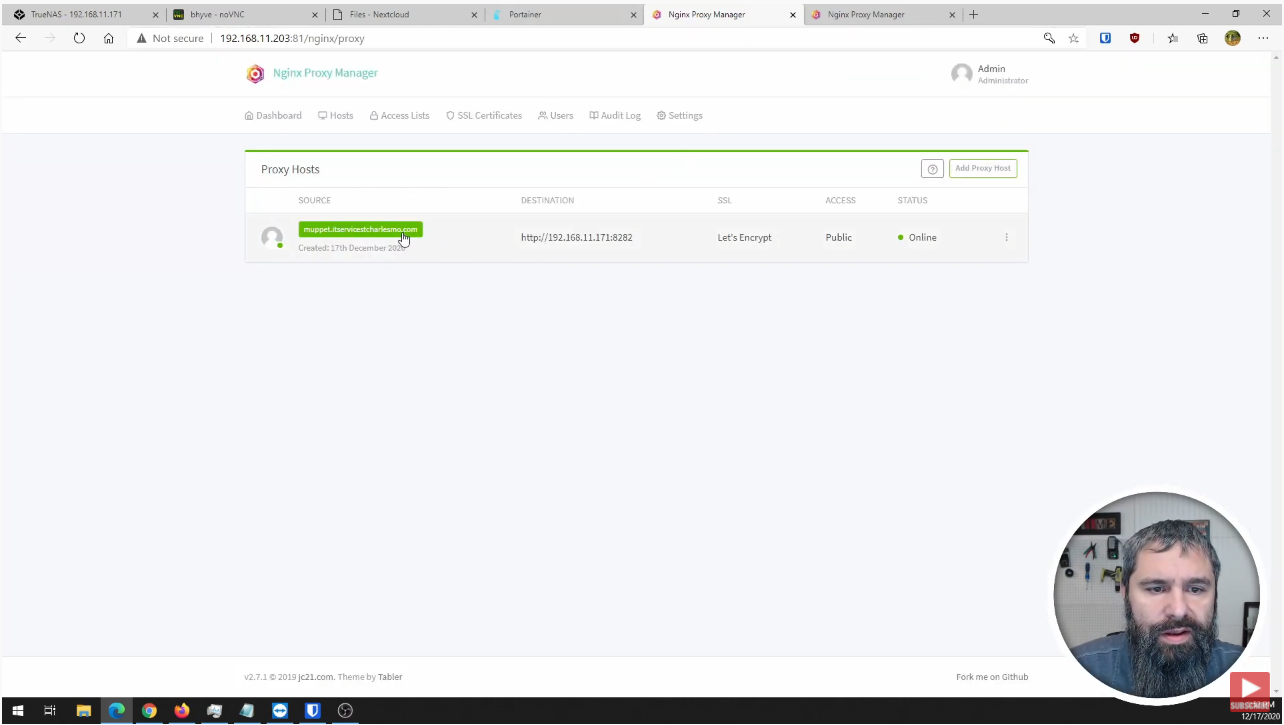The image size is (1284, 725).
Task: Click the Public access cell
Action: point(839,238)
